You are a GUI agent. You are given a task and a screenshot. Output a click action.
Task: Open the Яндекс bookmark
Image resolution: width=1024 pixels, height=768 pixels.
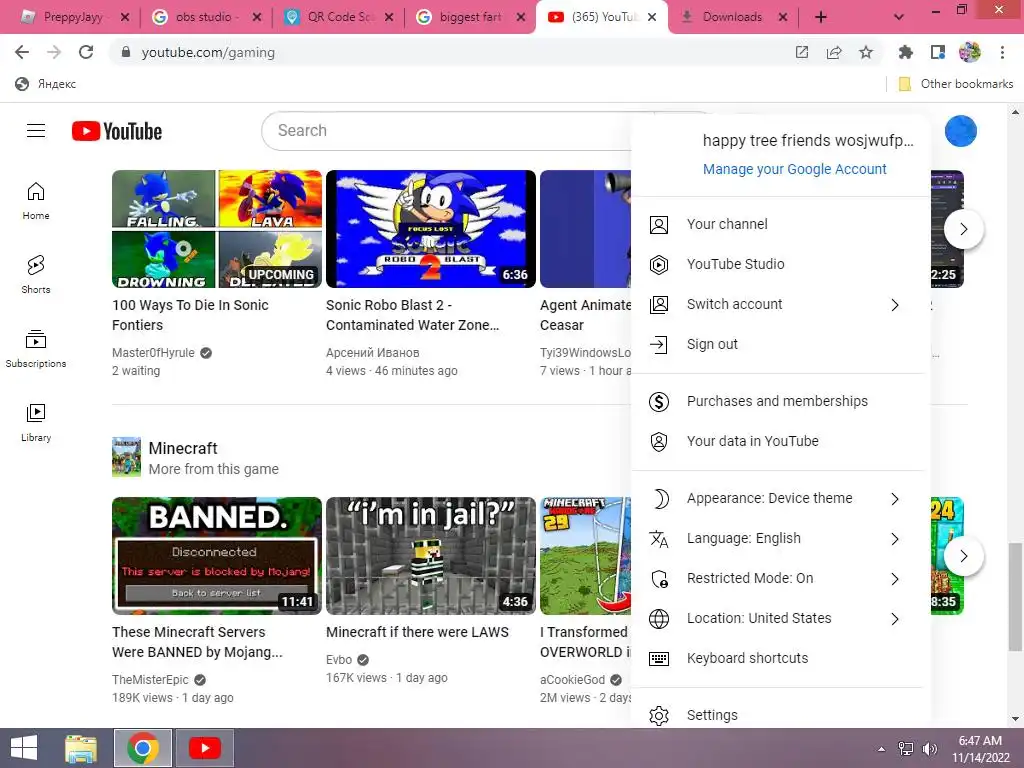tap(46, 84)
